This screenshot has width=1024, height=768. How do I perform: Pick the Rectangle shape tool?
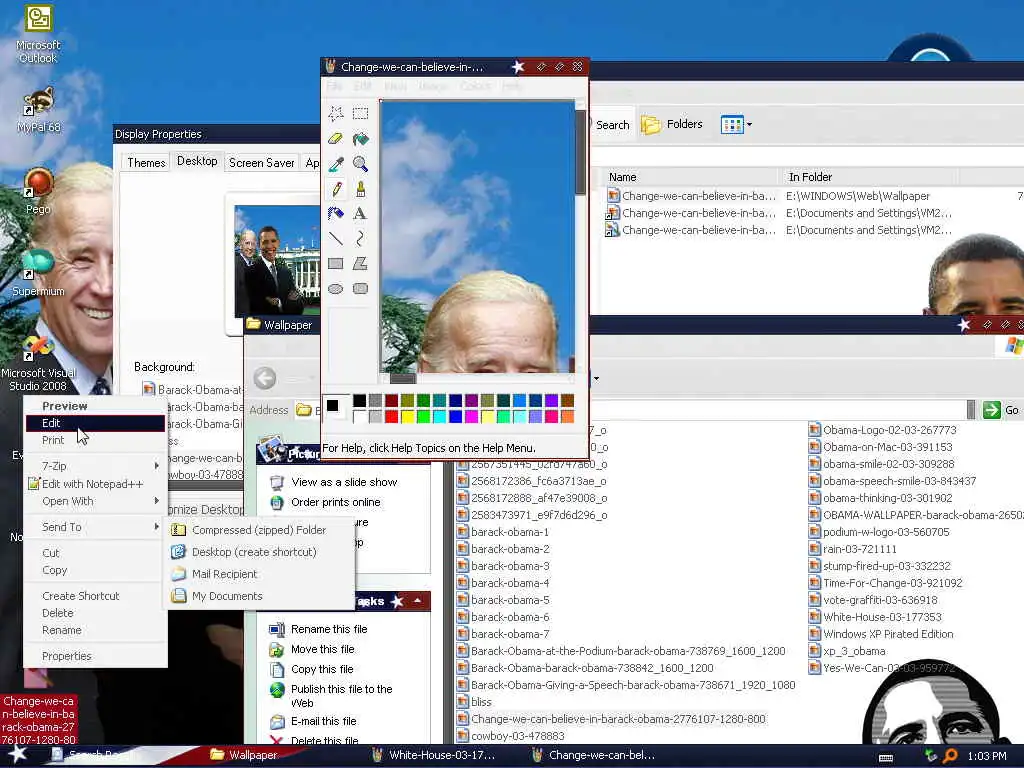[336, 263]
